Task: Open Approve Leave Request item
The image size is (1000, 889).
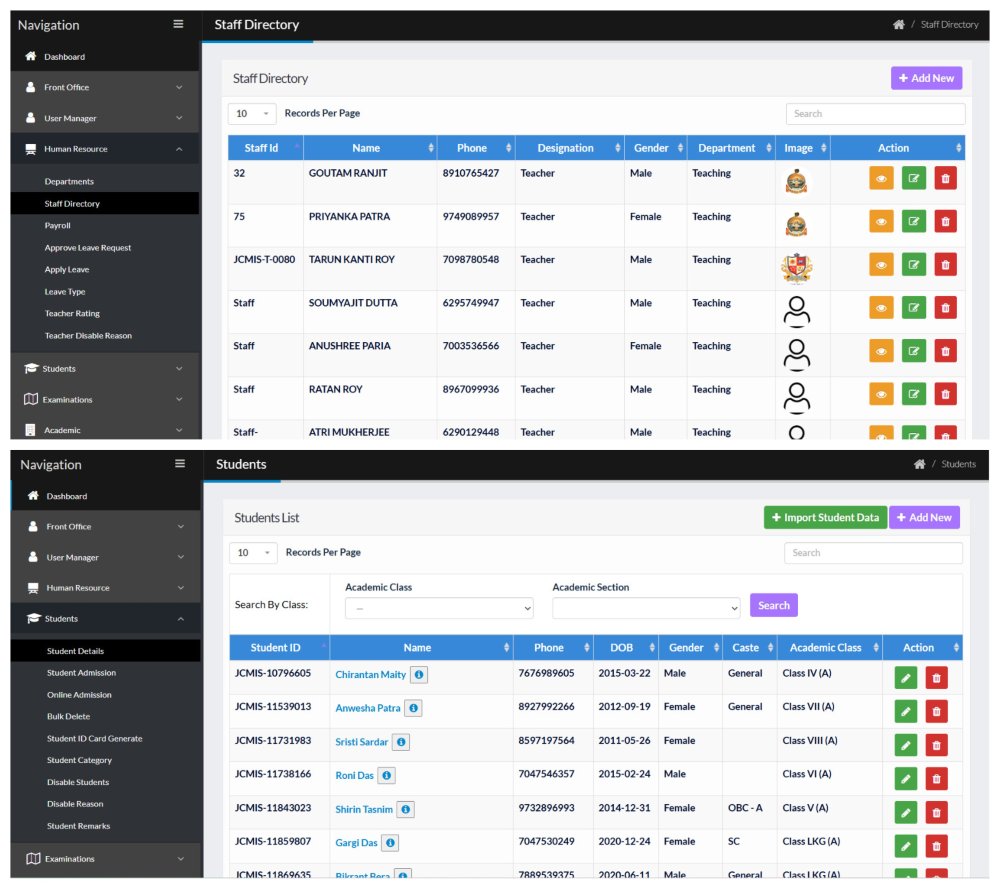Action: click(88, 247)
